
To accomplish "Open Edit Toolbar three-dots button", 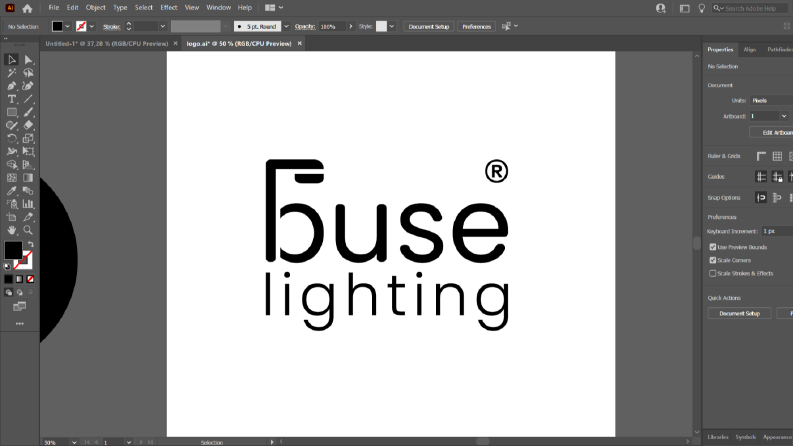I will pos(20,324).
